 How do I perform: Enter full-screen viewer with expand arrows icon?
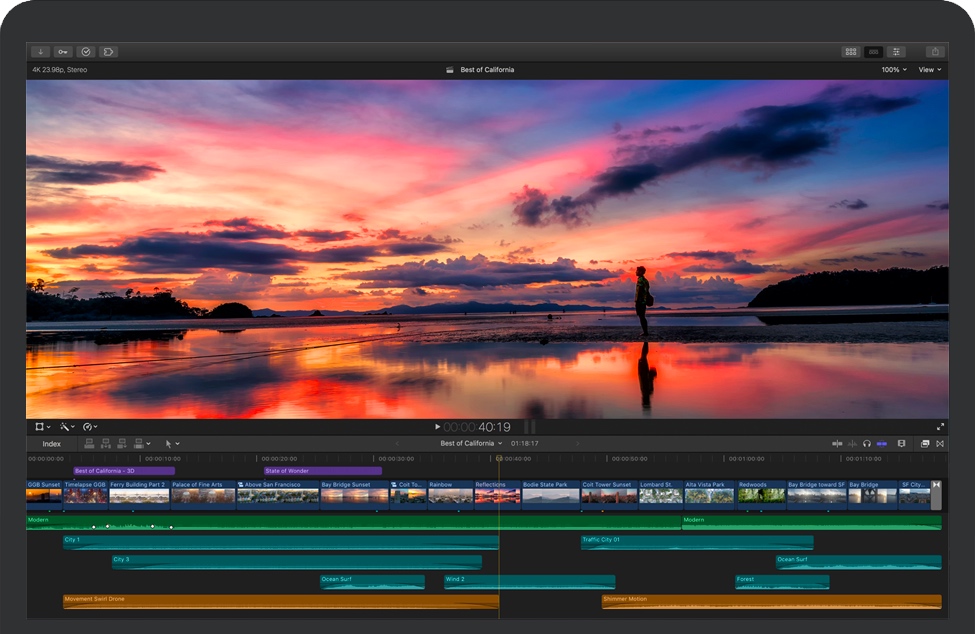click(x=940, y=427)
